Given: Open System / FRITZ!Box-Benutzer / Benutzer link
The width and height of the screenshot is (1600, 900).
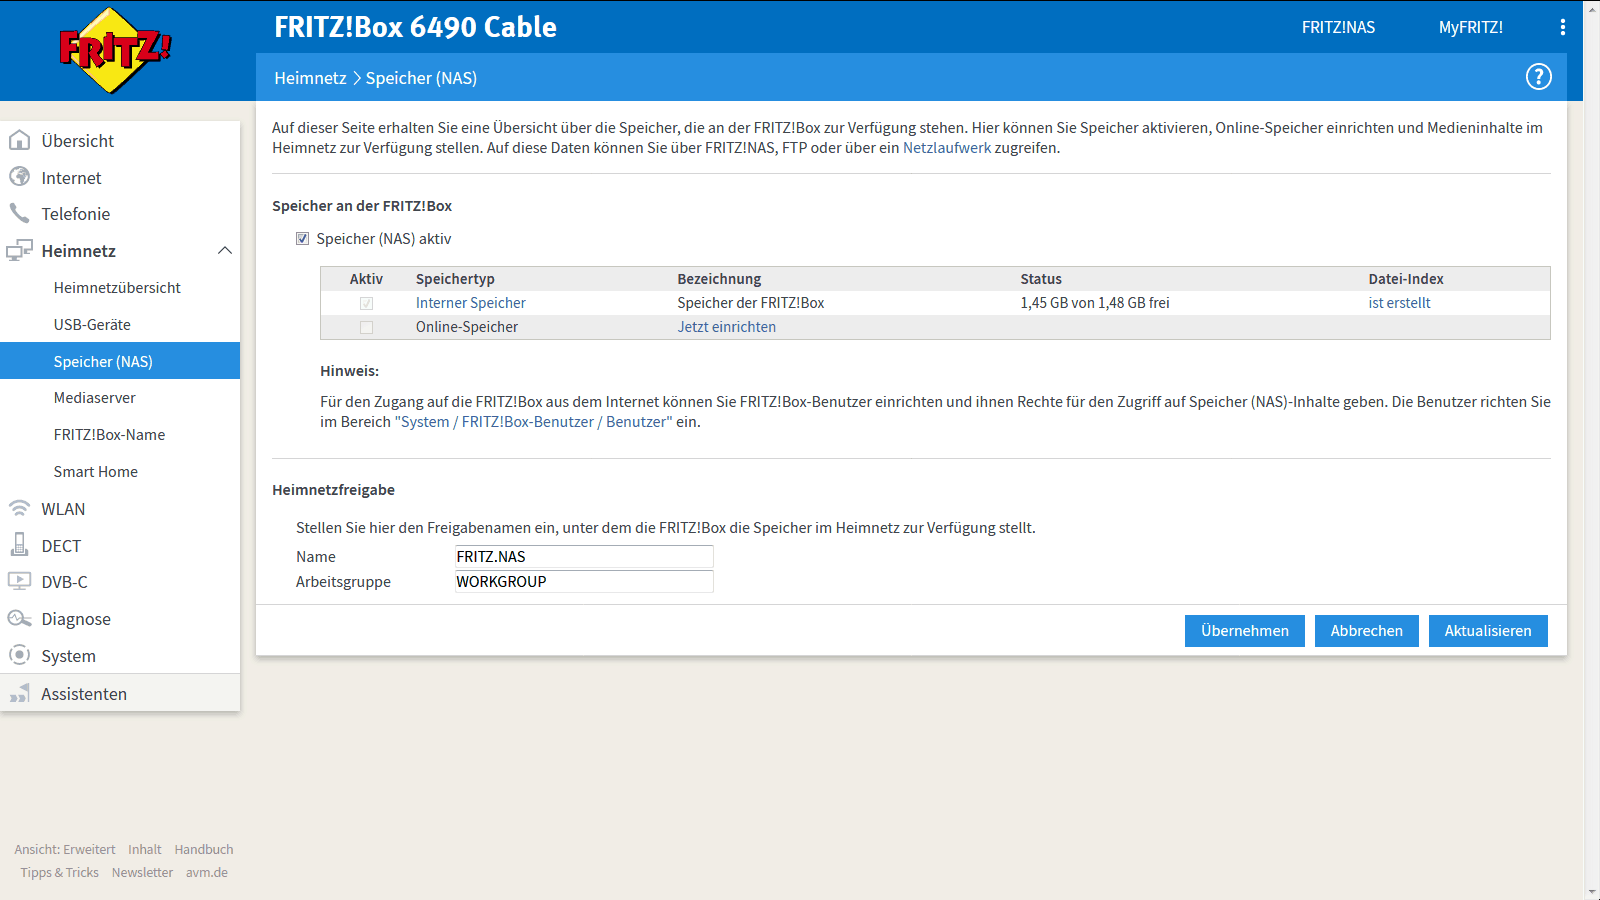Looking at the screenshot, I should 534,422.
